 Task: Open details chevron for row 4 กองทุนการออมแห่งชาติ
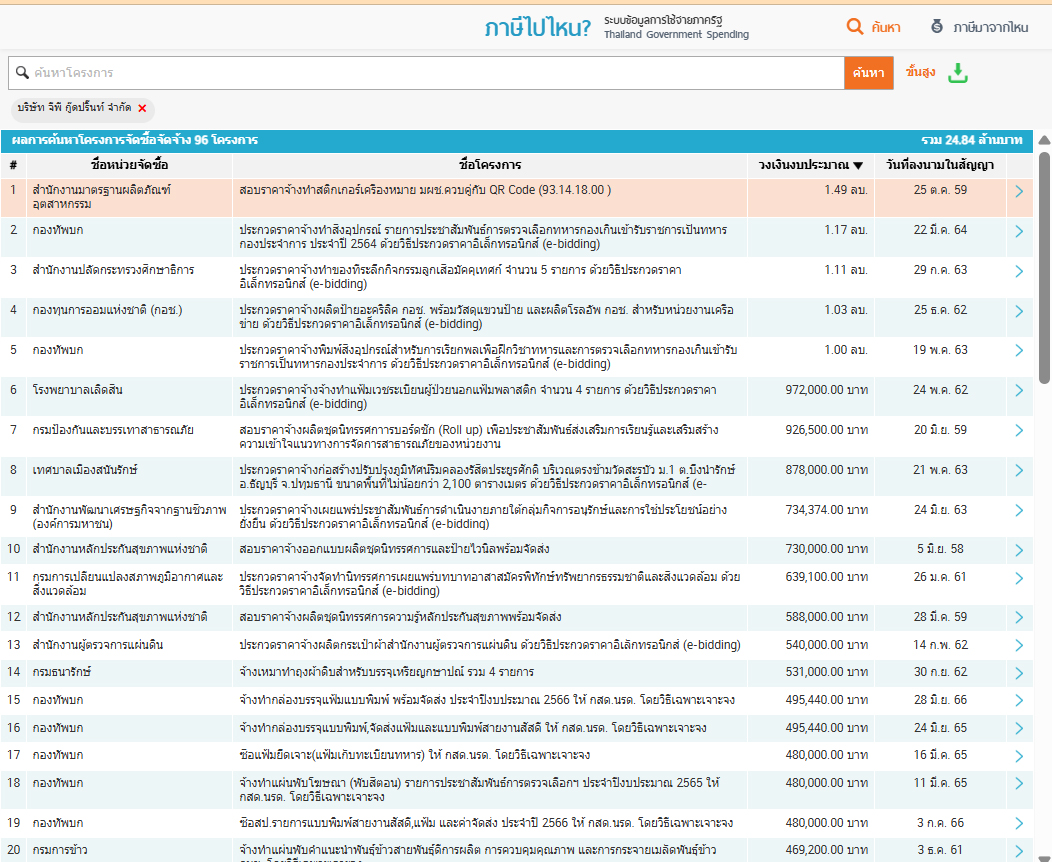click(x=1019, y=311)
